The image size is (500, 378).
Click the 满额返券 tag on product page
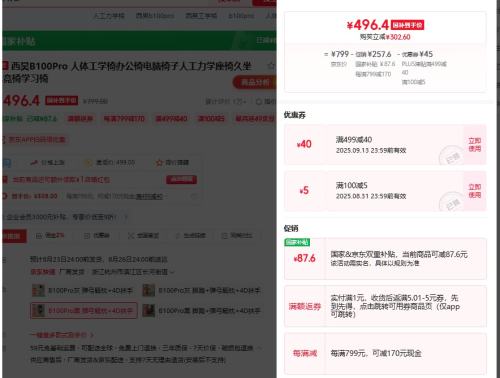pyautogui.click(x=80, y=118)
